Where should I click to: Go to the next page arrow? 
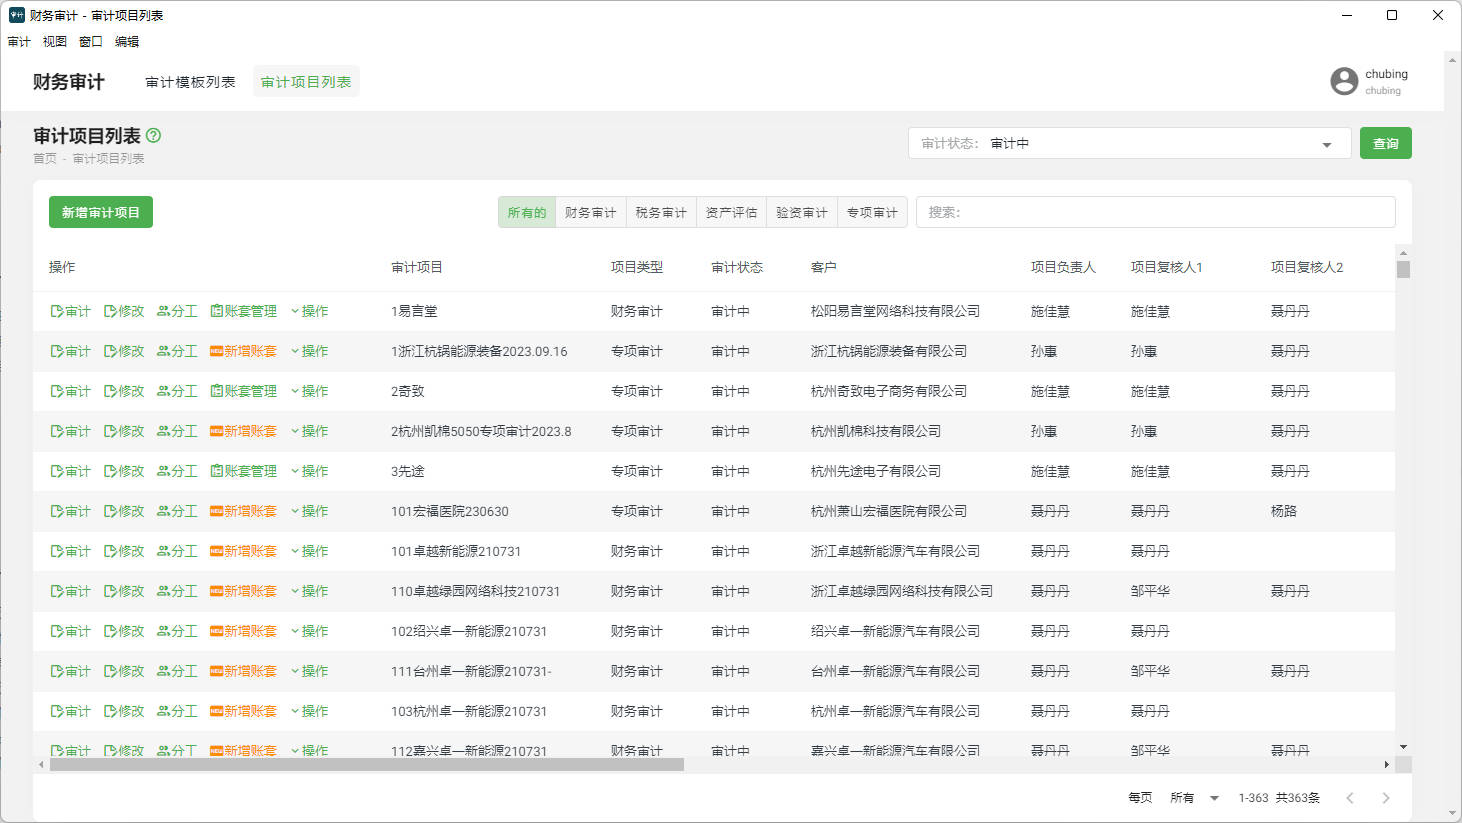tap(1386, 797)
